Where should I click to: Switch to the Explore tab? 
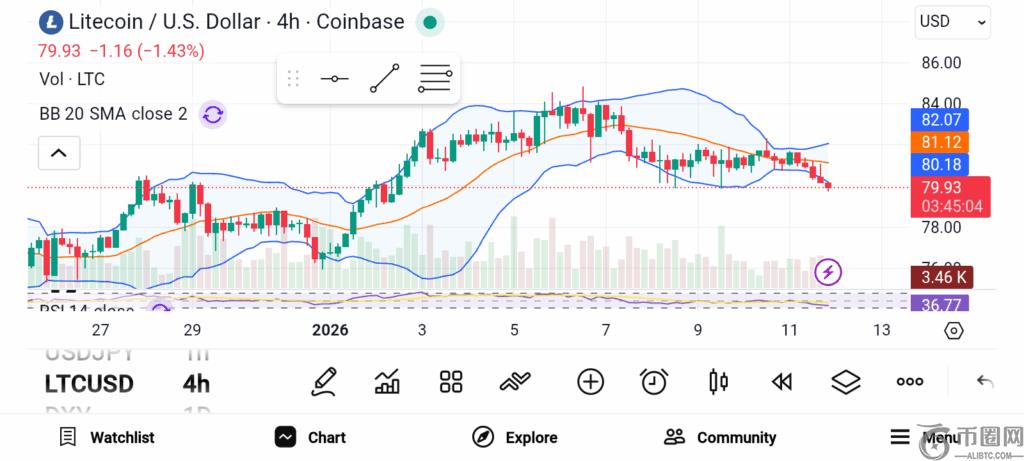pyautogui.click(x=515, y=437)
